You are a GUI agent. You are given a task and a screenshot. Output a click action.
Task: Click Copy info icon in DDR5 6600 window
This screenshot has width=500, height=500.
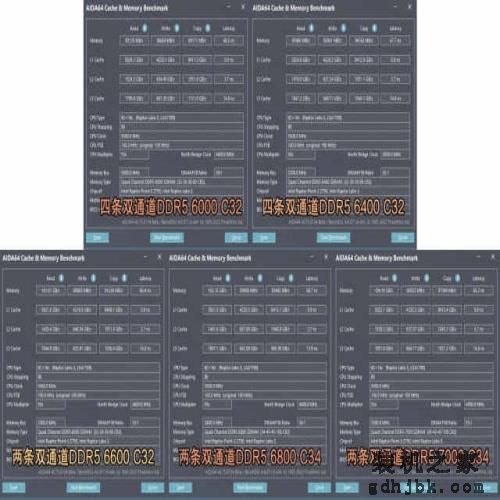click(124, 278)
